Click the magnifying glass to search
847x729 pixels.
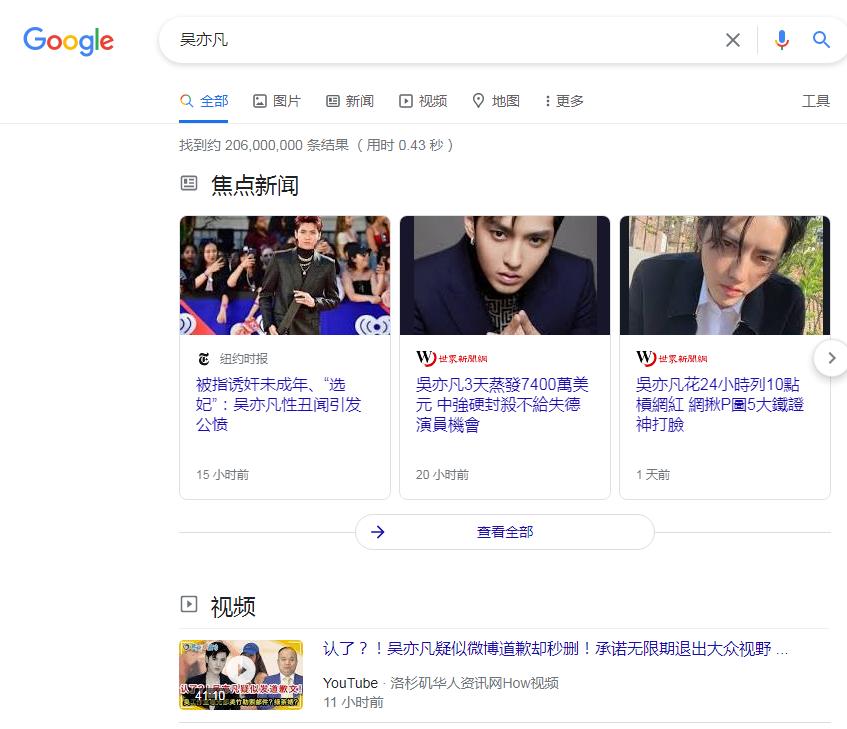point(820,40)
